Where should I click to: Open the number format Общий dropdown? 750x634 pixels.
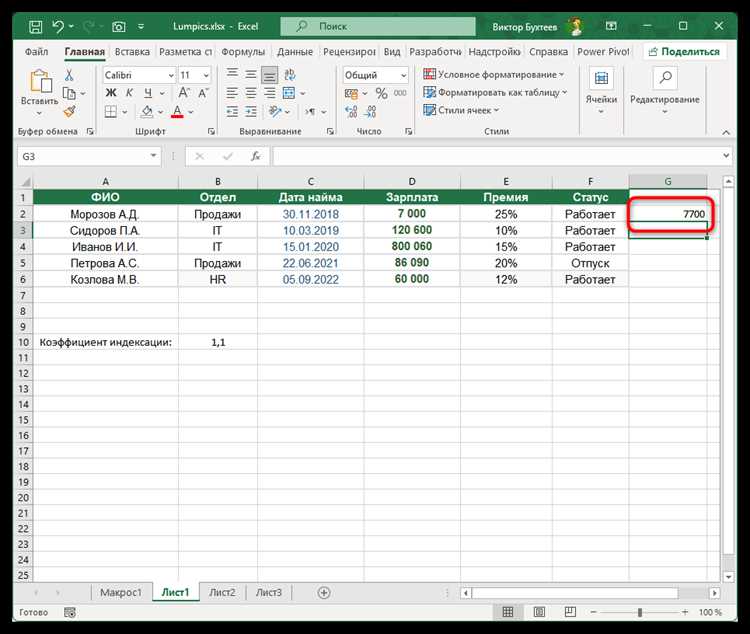tap(403, 75)
